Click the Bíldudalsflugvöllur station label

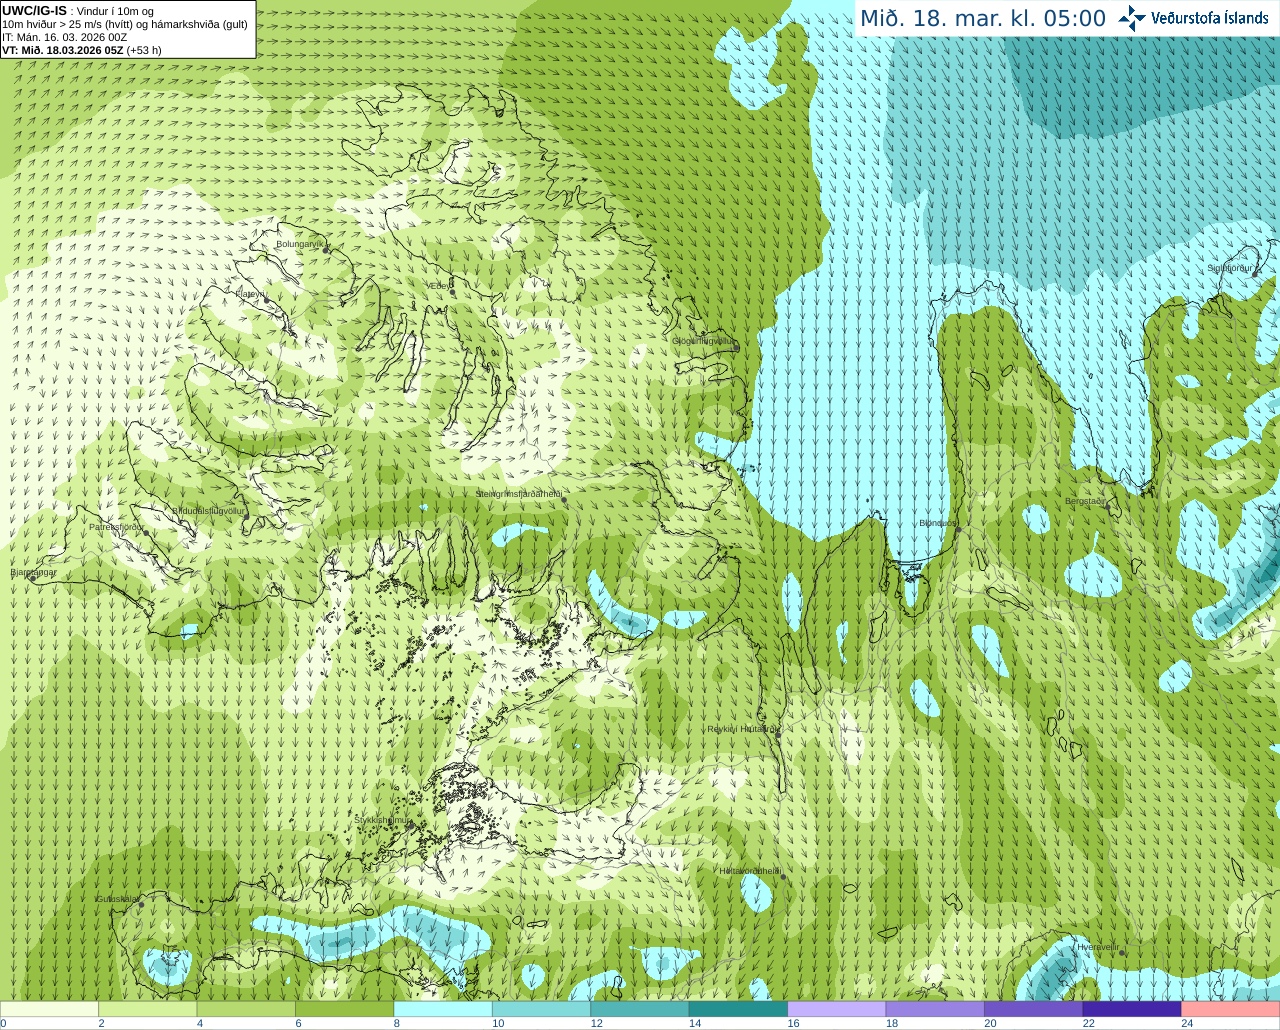coord(209,510)
